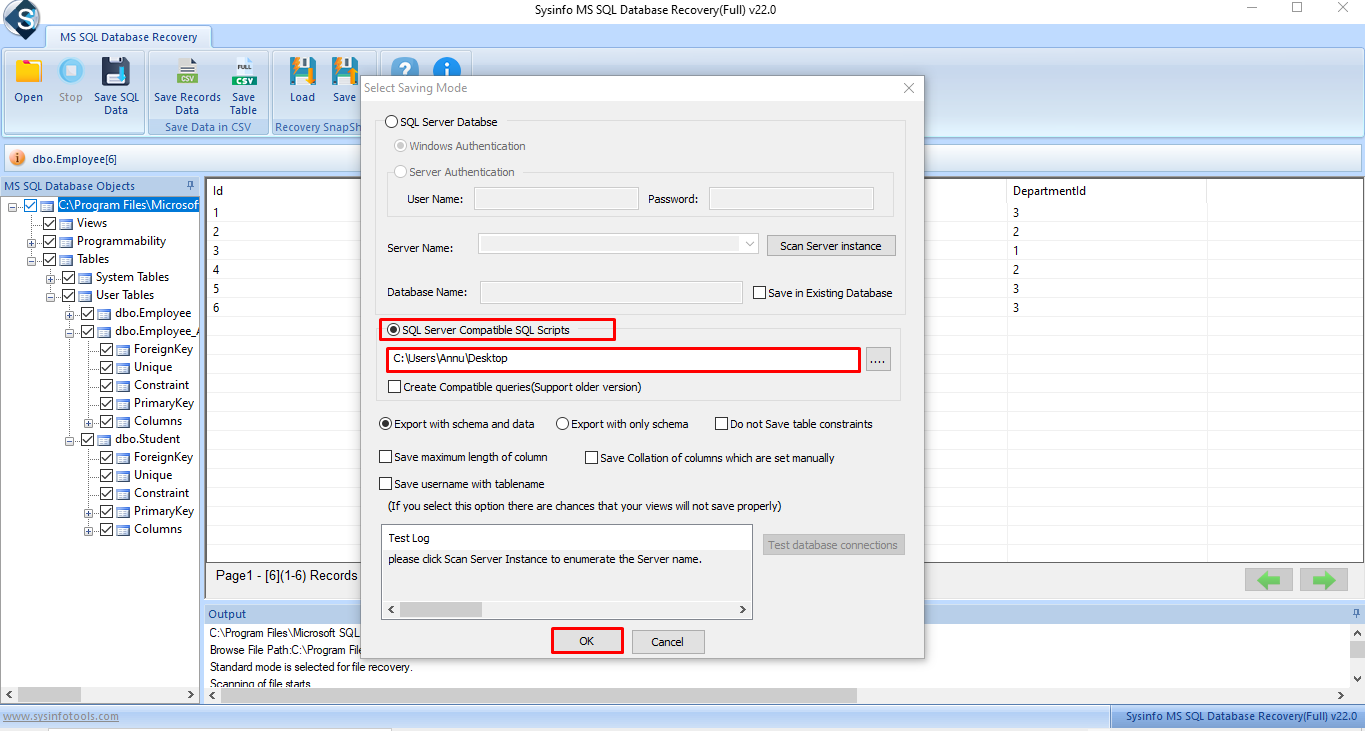The height and width of the screenshot is (731, 1365).
Task: Enable Save maximum length of column
Action: [x=386, y=457]
